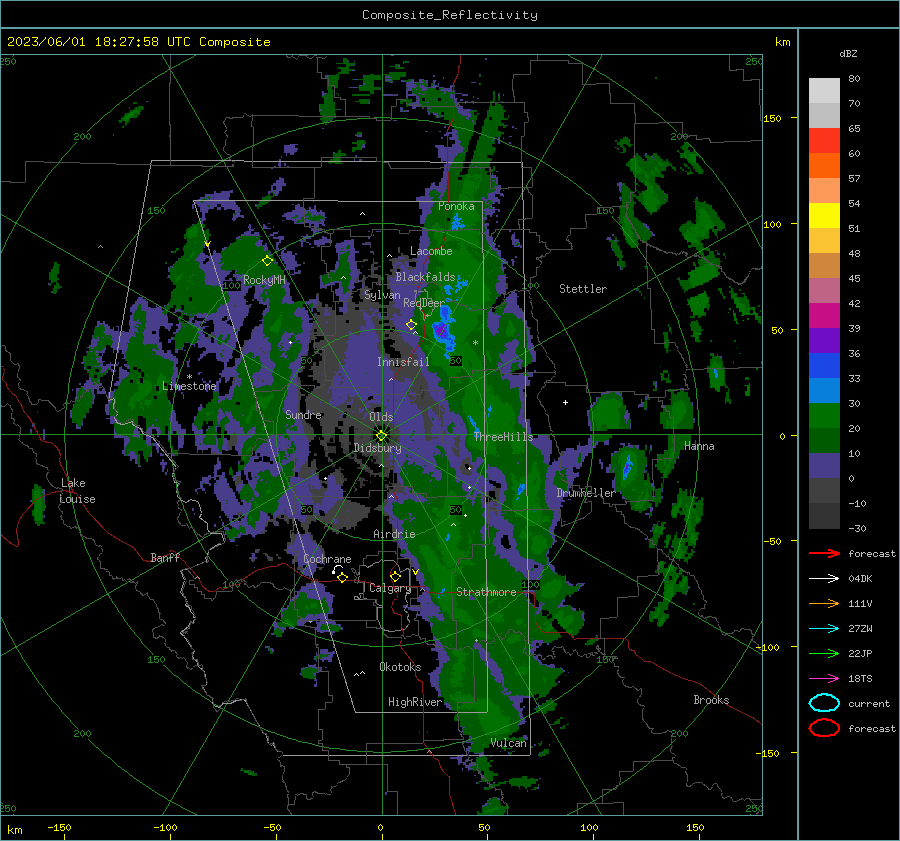Click the Blackfalds city label
Image resolution: width=900 pixels, height=841 pixels.
(x=425, y=277)
